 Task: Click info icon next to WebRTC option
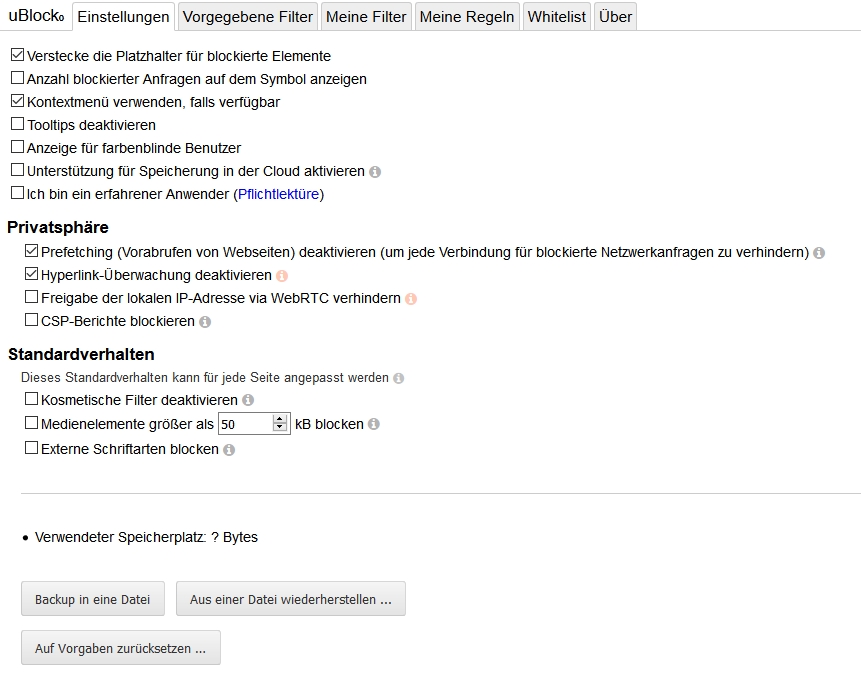[411, 299]
